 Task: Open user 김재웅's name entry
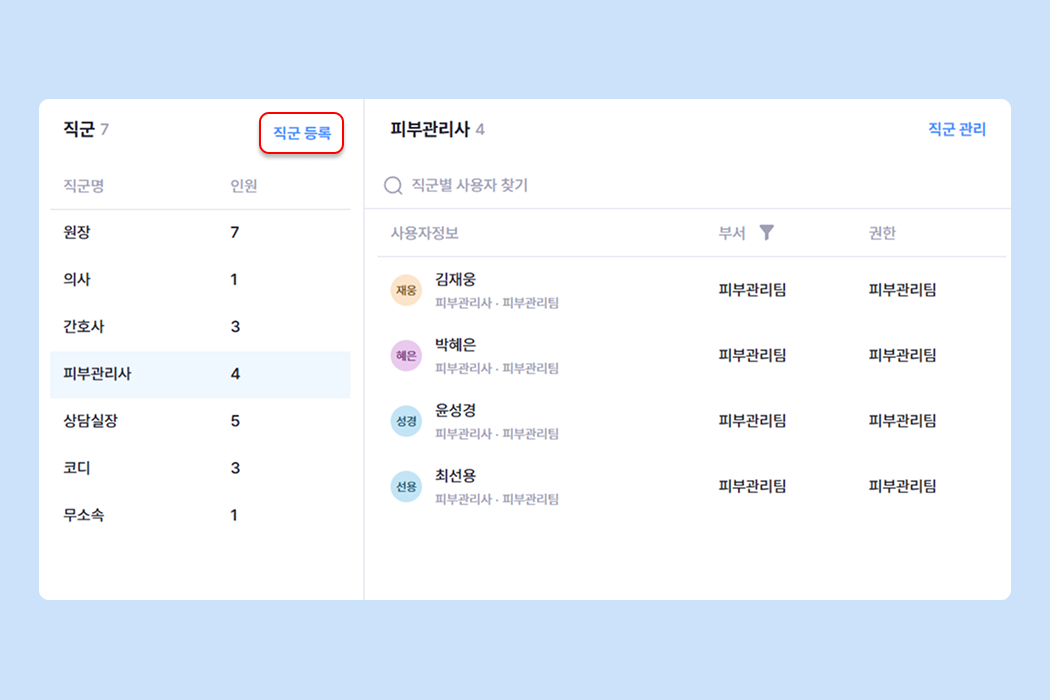coord(456,279)
